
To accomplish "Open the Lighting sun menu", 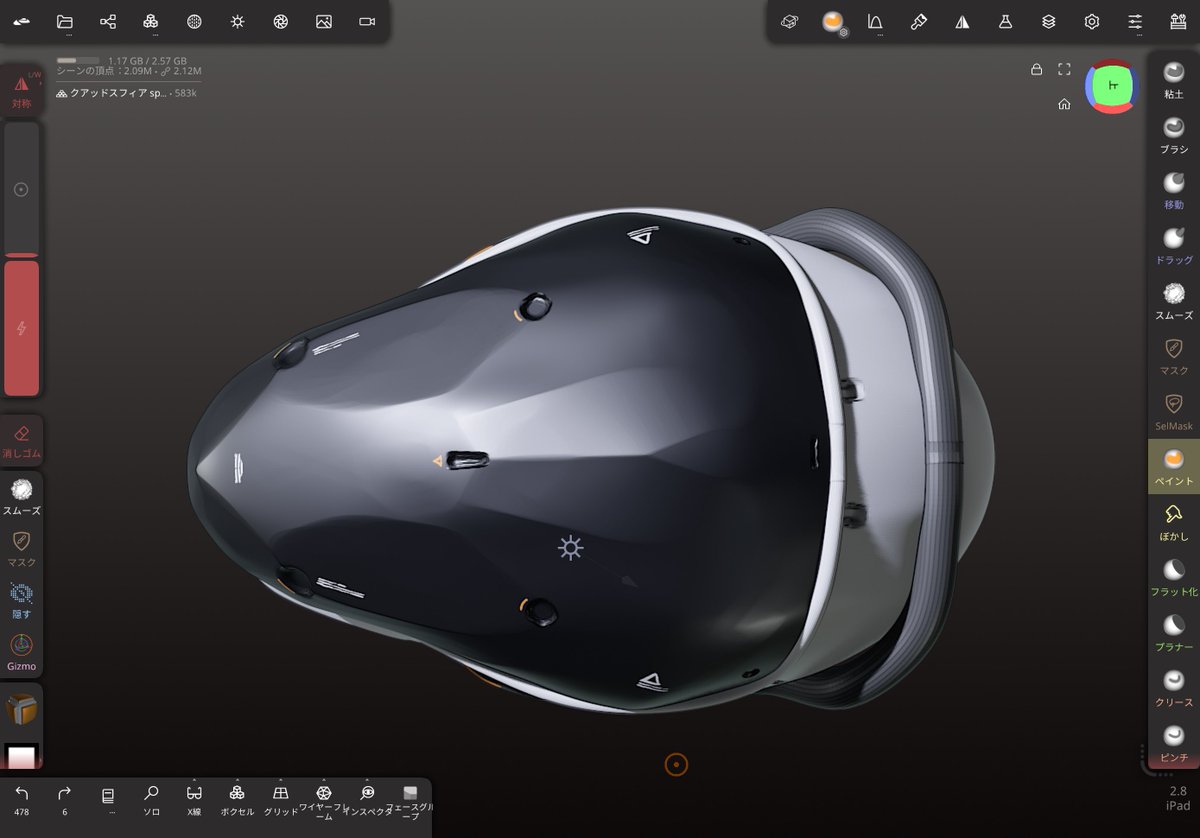I will click(237, 21).
